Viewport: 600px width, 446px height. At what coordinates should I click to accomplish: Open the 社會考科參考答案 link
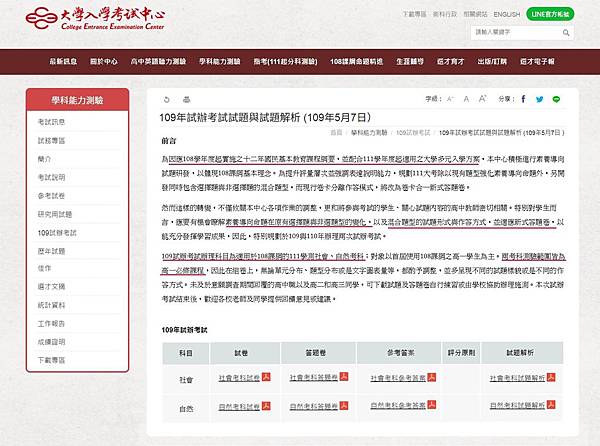[x=398, y=378]
